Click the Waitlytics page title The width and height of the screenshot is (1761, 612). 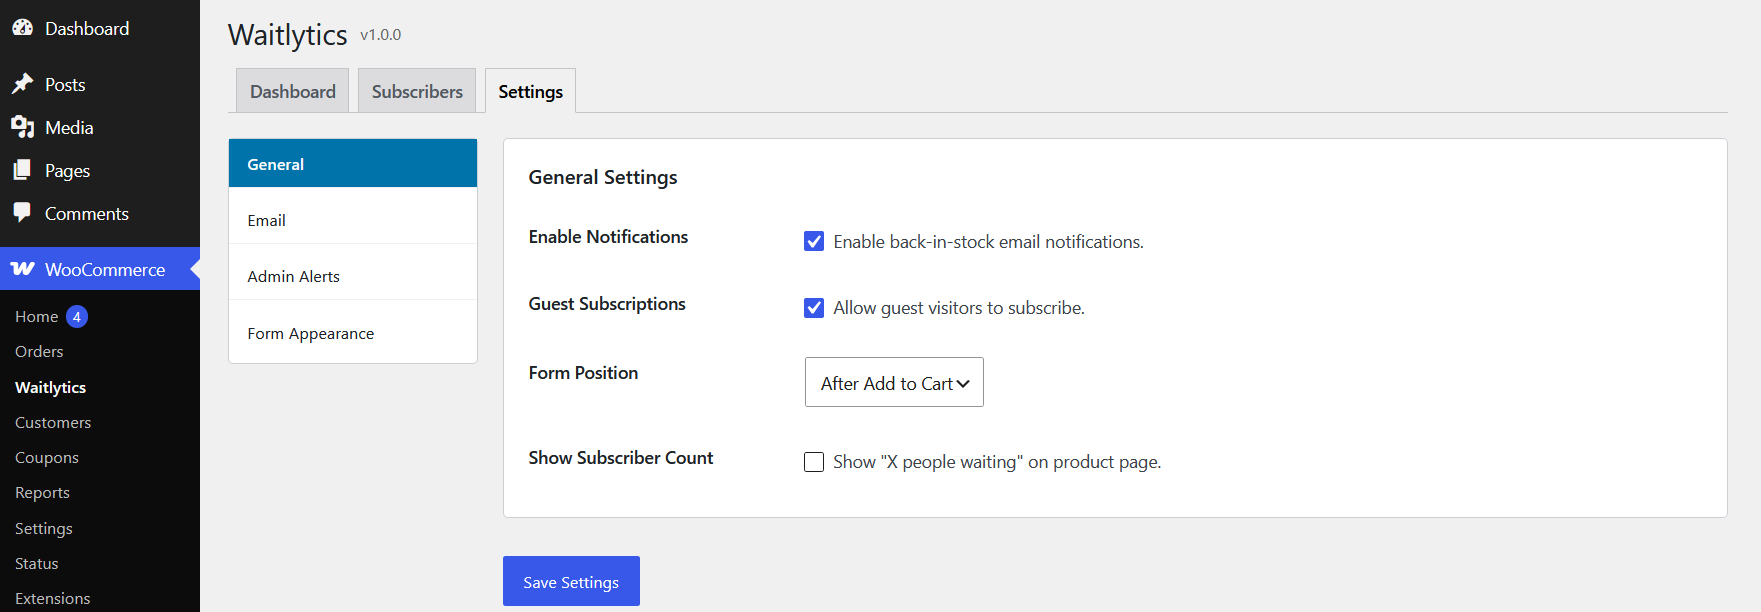click(288, 35)
